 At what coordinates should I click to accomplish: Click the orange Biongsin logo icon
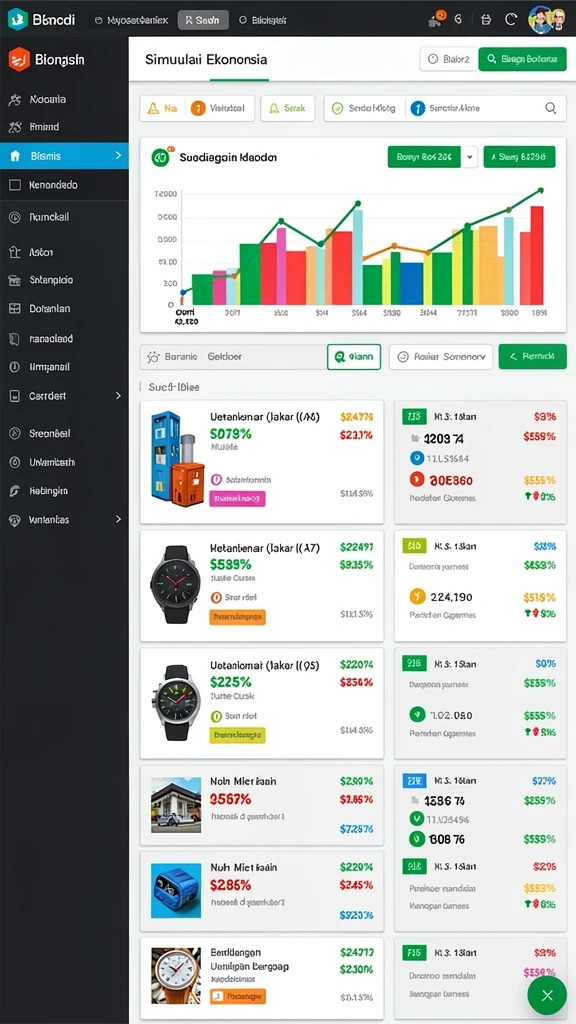click(19, 60)
